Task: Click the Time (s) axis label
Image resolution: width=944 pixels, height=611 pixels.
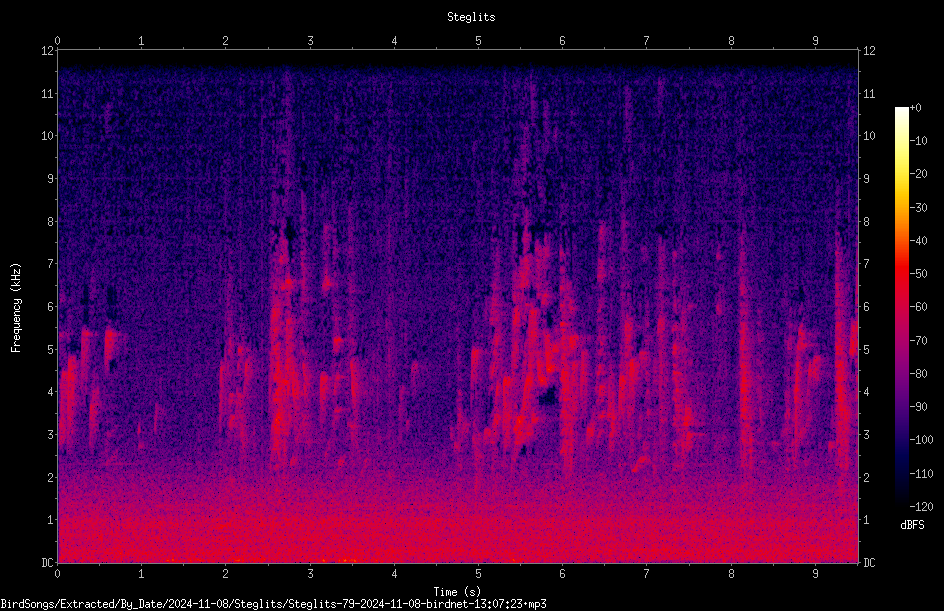Action: (457, 592)
